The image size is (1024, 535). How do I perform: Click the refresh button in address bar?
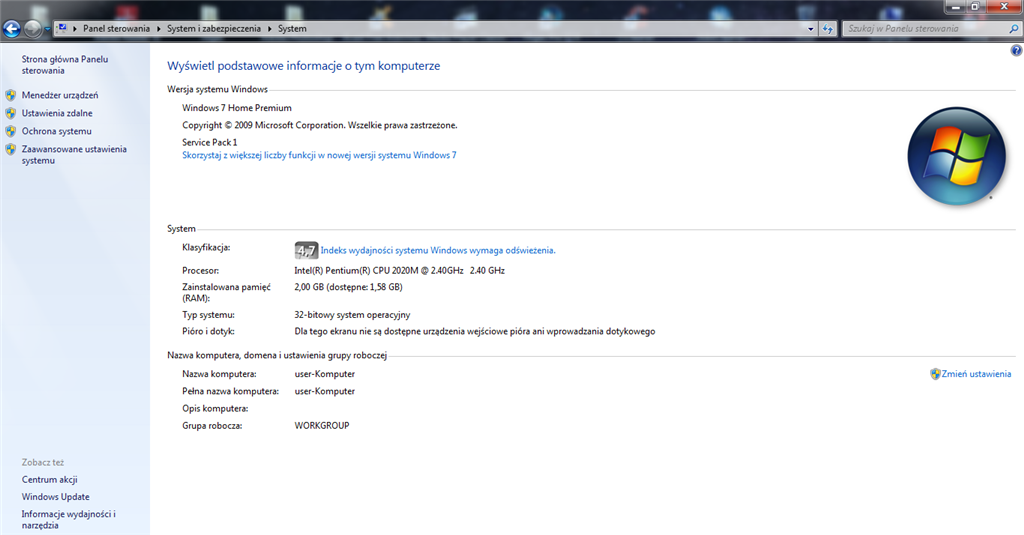point(827,29)
